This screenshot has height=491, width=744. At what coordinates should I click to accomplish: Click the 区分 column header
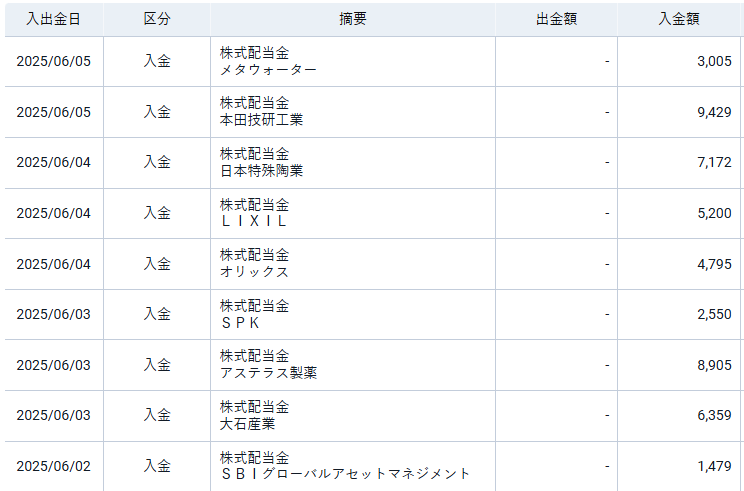(x=157, y=19)
